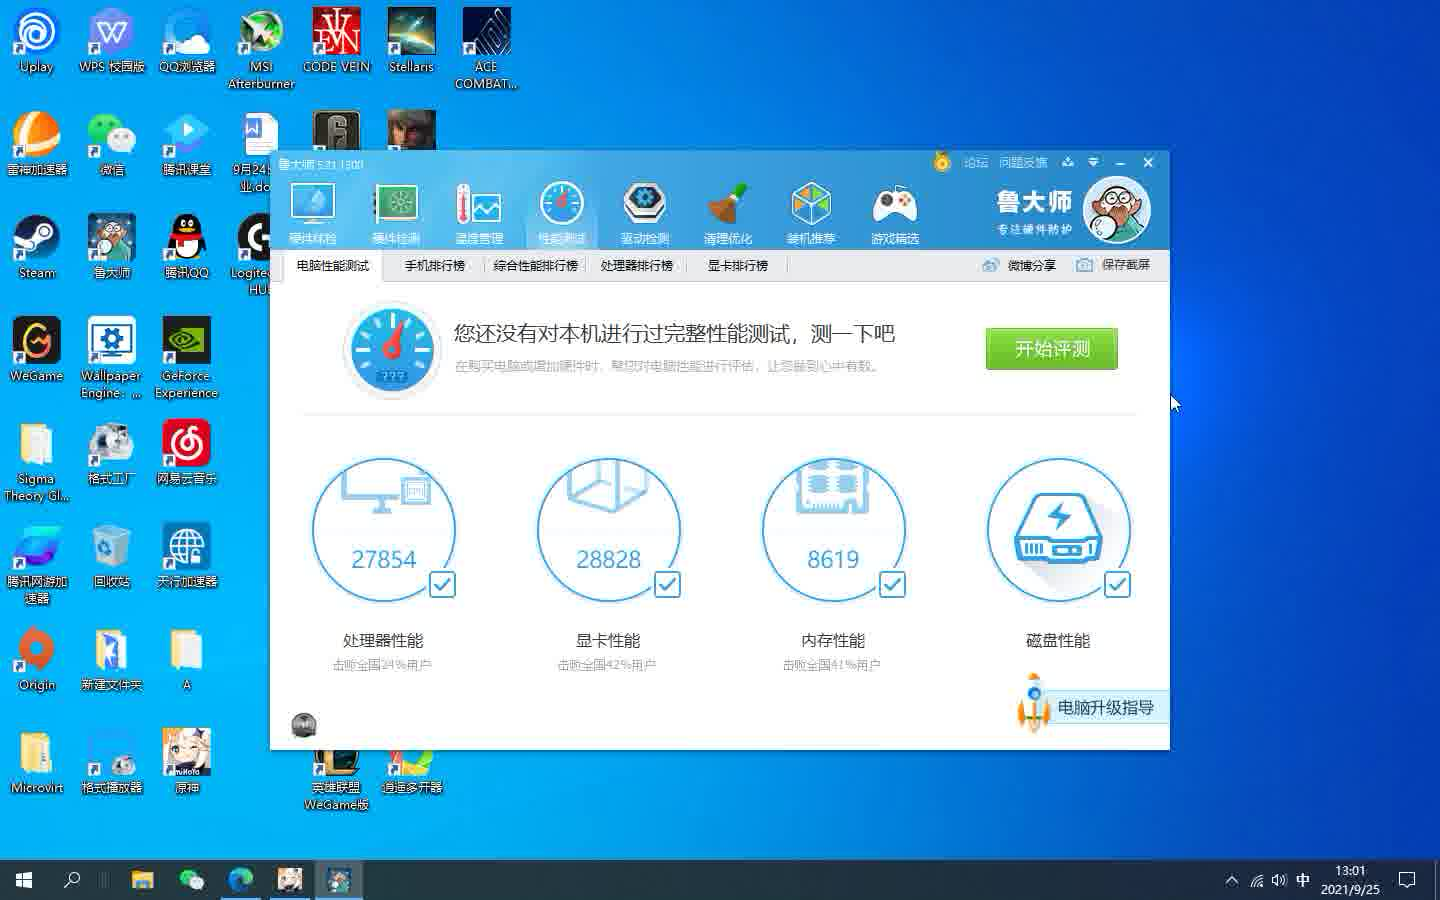
Task: Switch to 处理器排行榜 tab
Action: [637, 265]
